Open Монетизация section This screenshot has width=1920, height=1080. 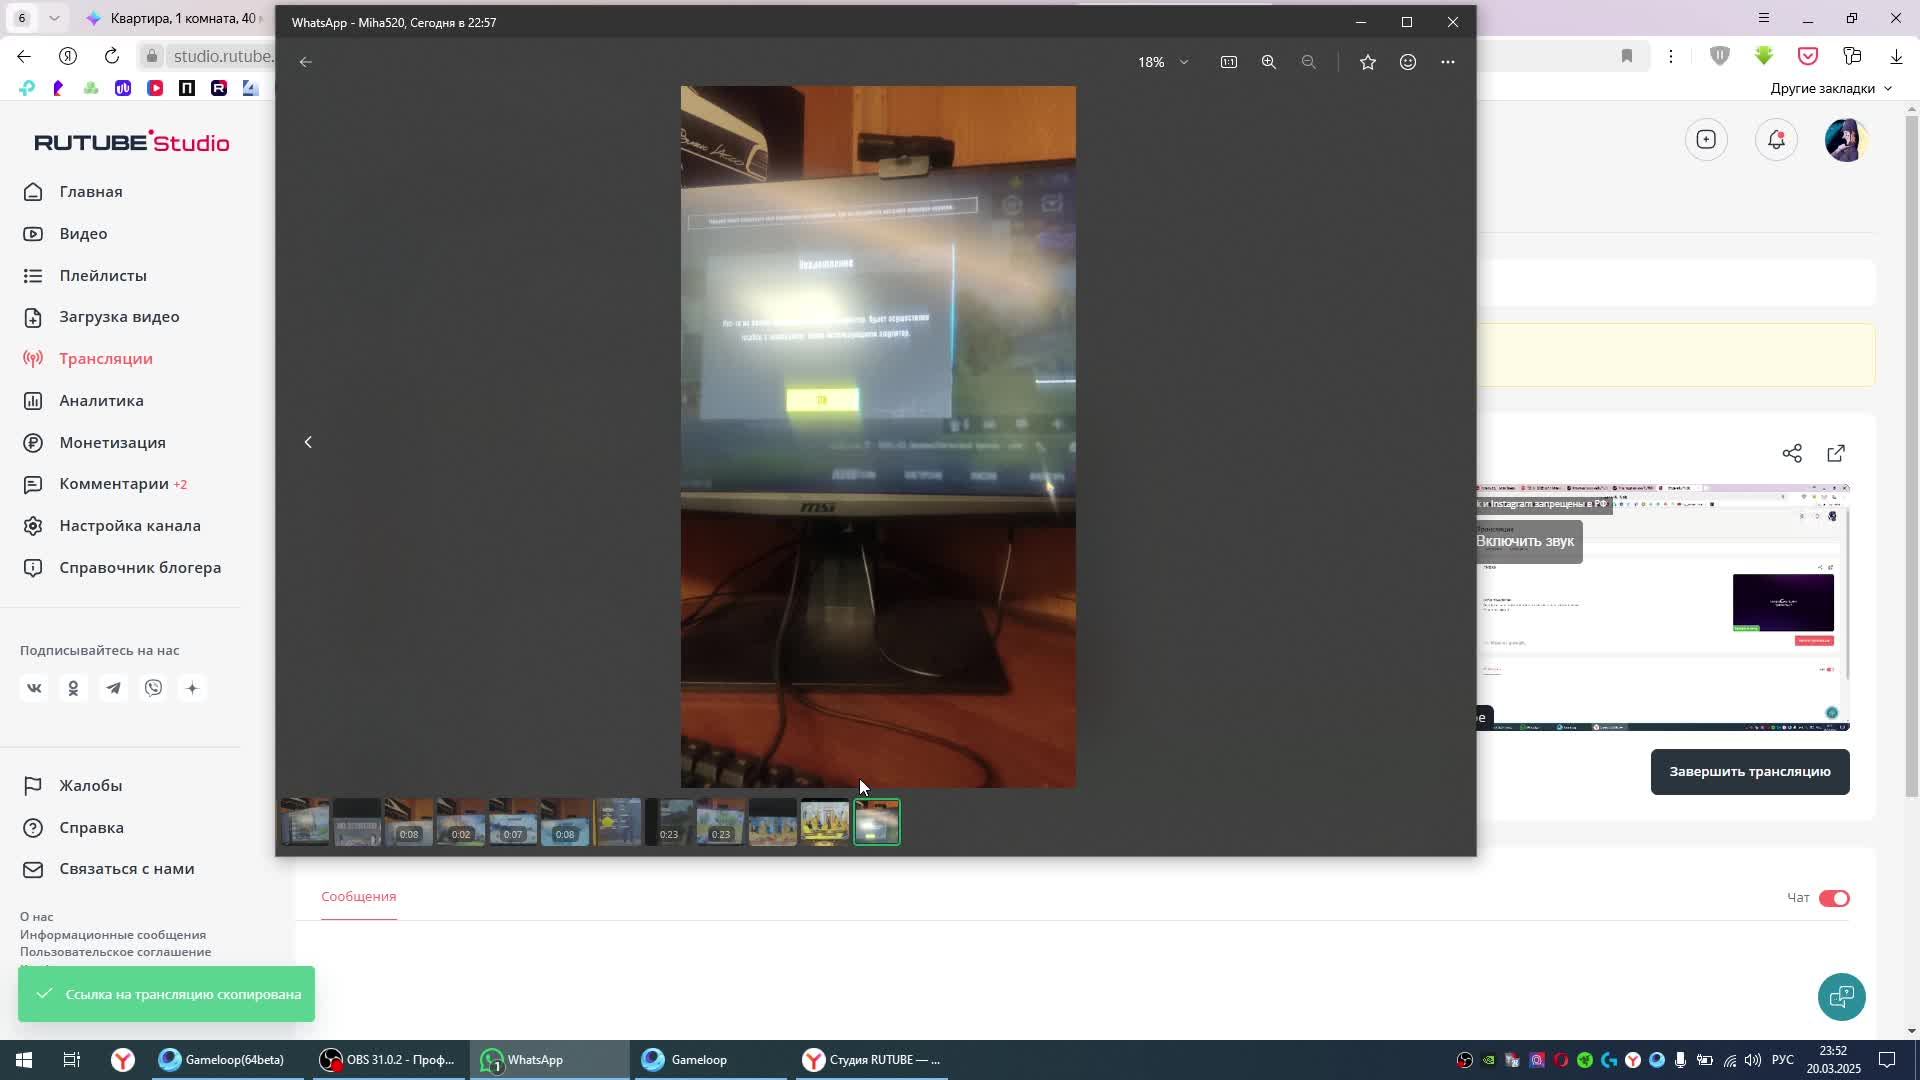(112, 442)
